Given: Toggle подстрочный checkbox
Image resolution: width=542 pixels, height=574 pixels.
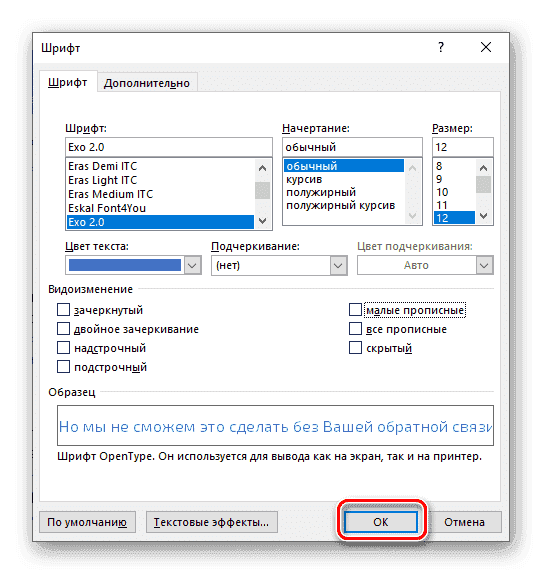Looking at the screenshot, I should coord(63,367).
